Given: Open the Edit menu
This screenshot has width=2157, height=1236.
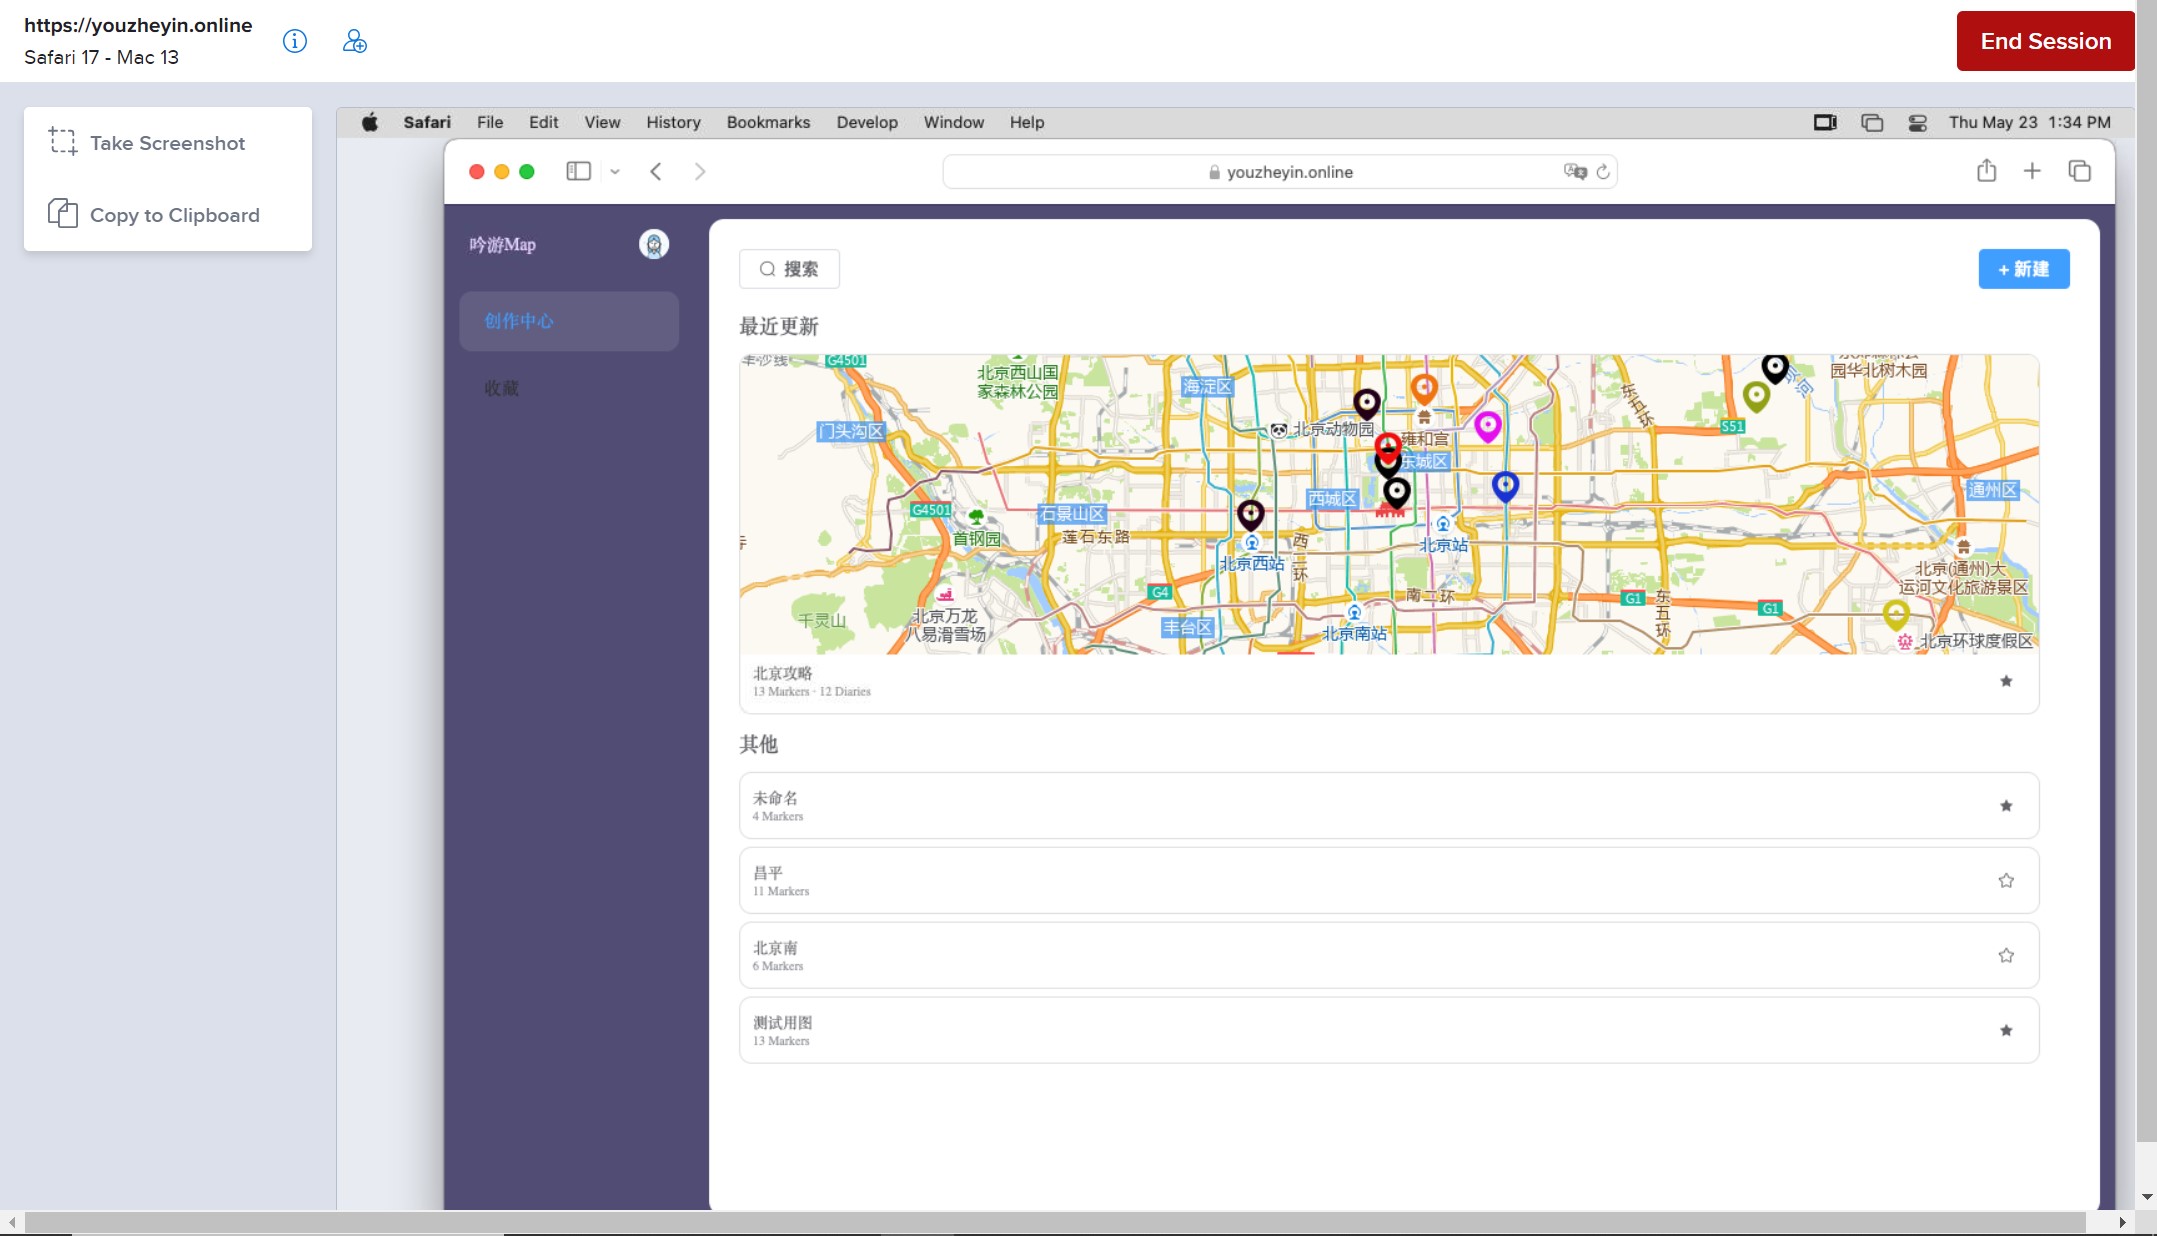Looking at the screenshot, I should pos(544,122).
